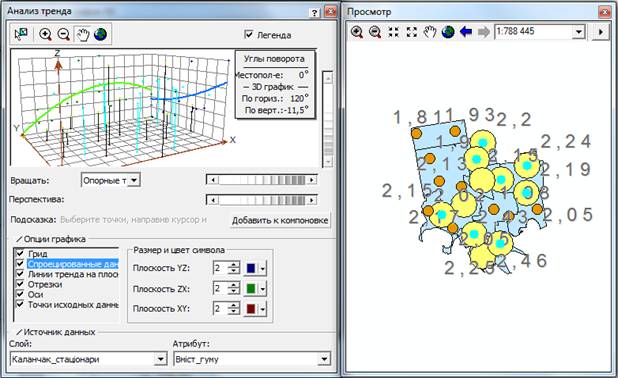This screenshot has width=618, height=378.
Task: Click the blue YZ plane color swatch
Action: coord(251,268)
